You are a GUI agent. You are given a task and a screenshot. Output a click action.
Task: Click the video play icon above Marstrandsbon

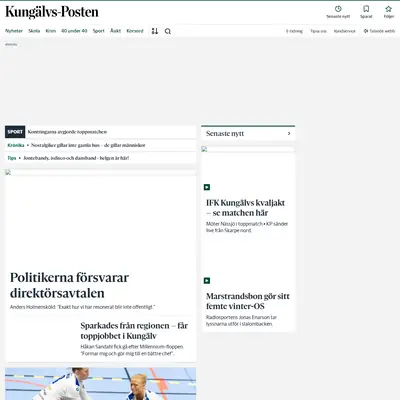tap(207, 281)
